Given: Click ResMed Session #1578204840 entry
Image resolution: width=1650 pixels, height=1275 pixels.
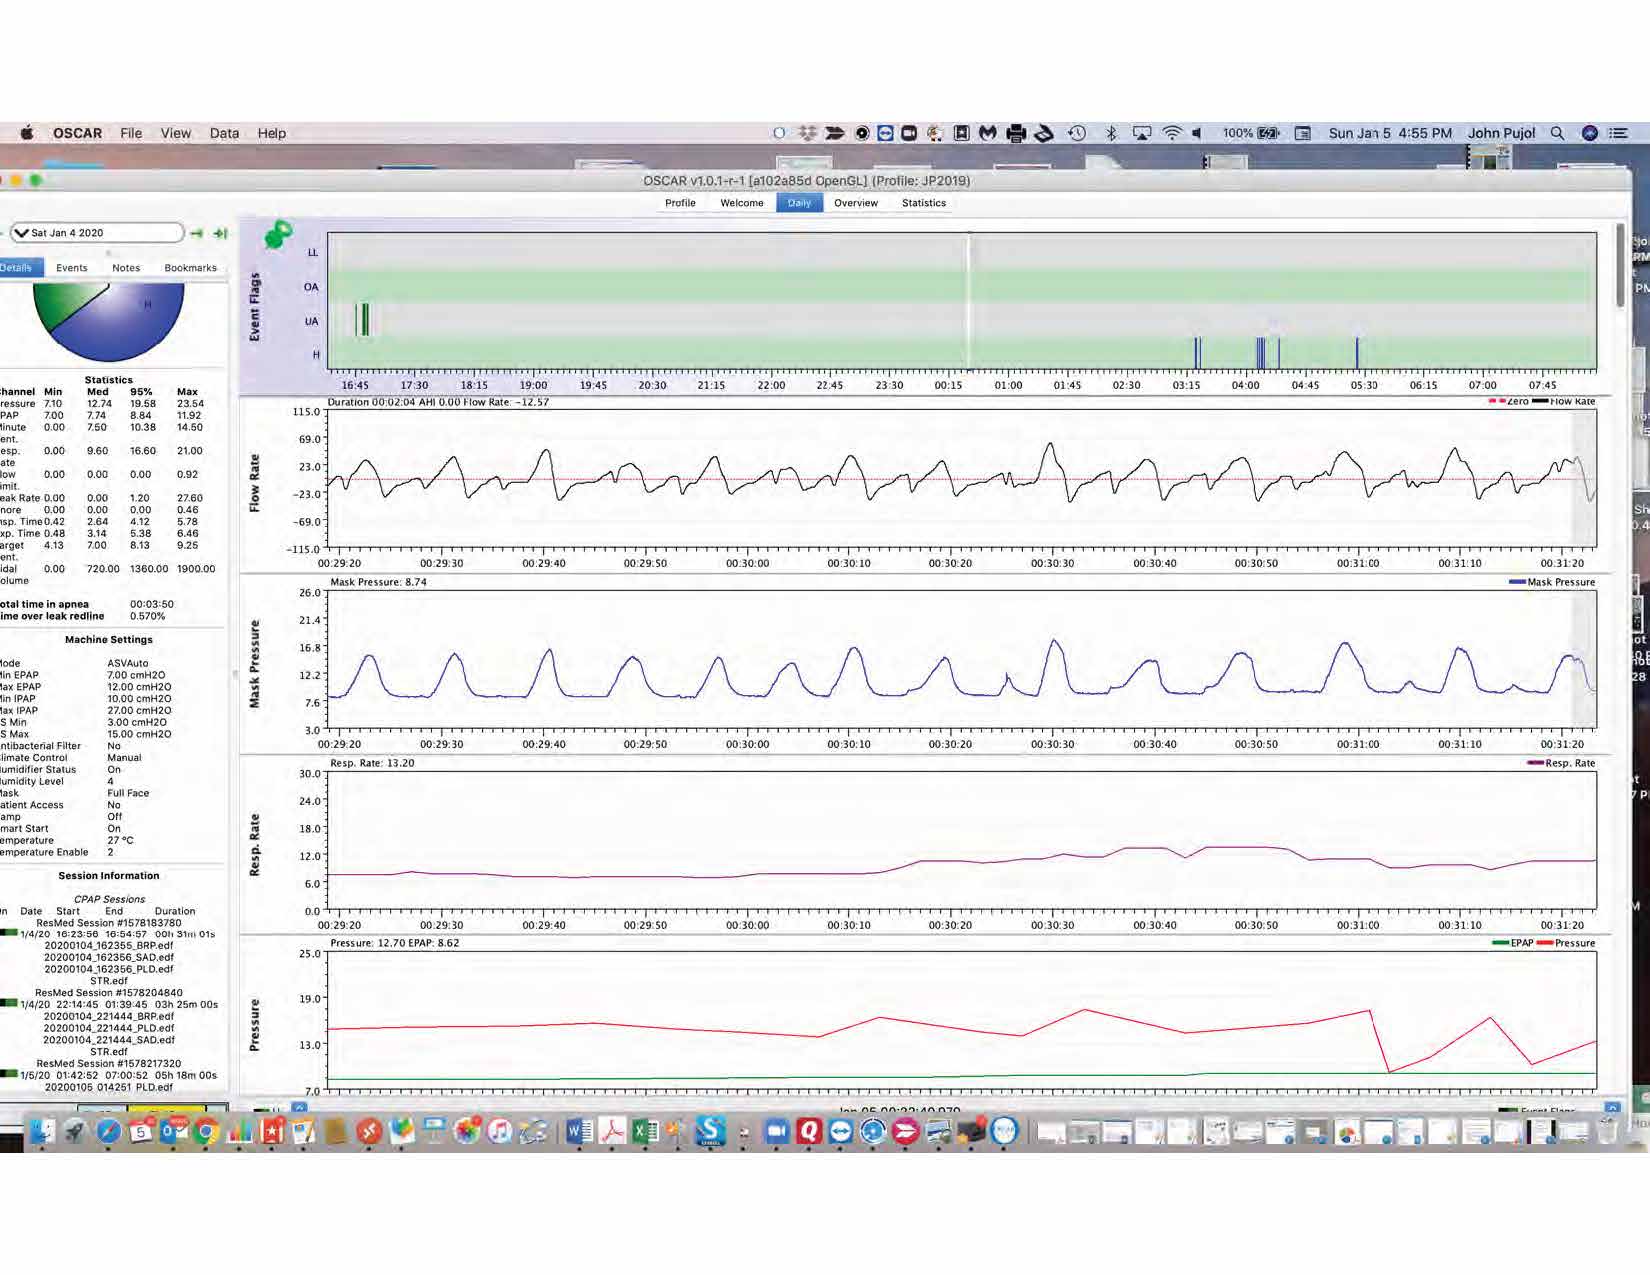Looking at the screenshot, I should click(109, 993).
